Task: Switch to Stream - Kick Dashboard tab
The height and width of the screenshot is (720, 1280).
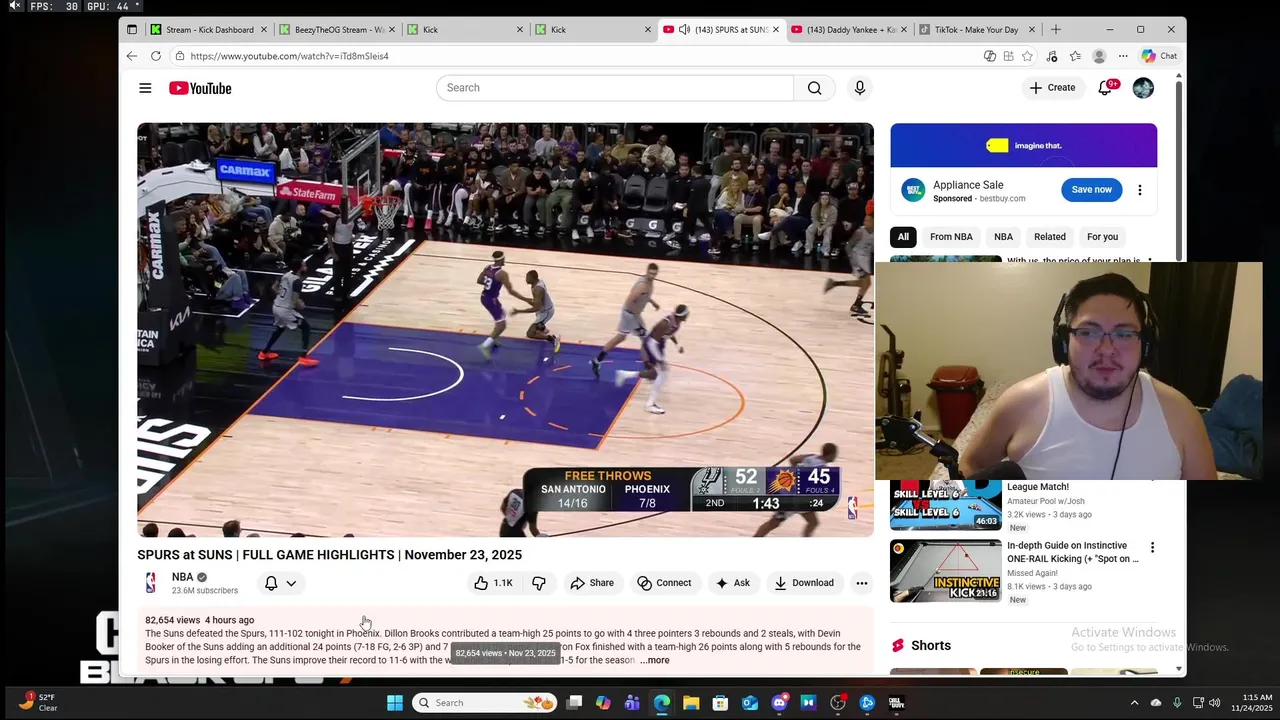Action: (x=208, y=29)
